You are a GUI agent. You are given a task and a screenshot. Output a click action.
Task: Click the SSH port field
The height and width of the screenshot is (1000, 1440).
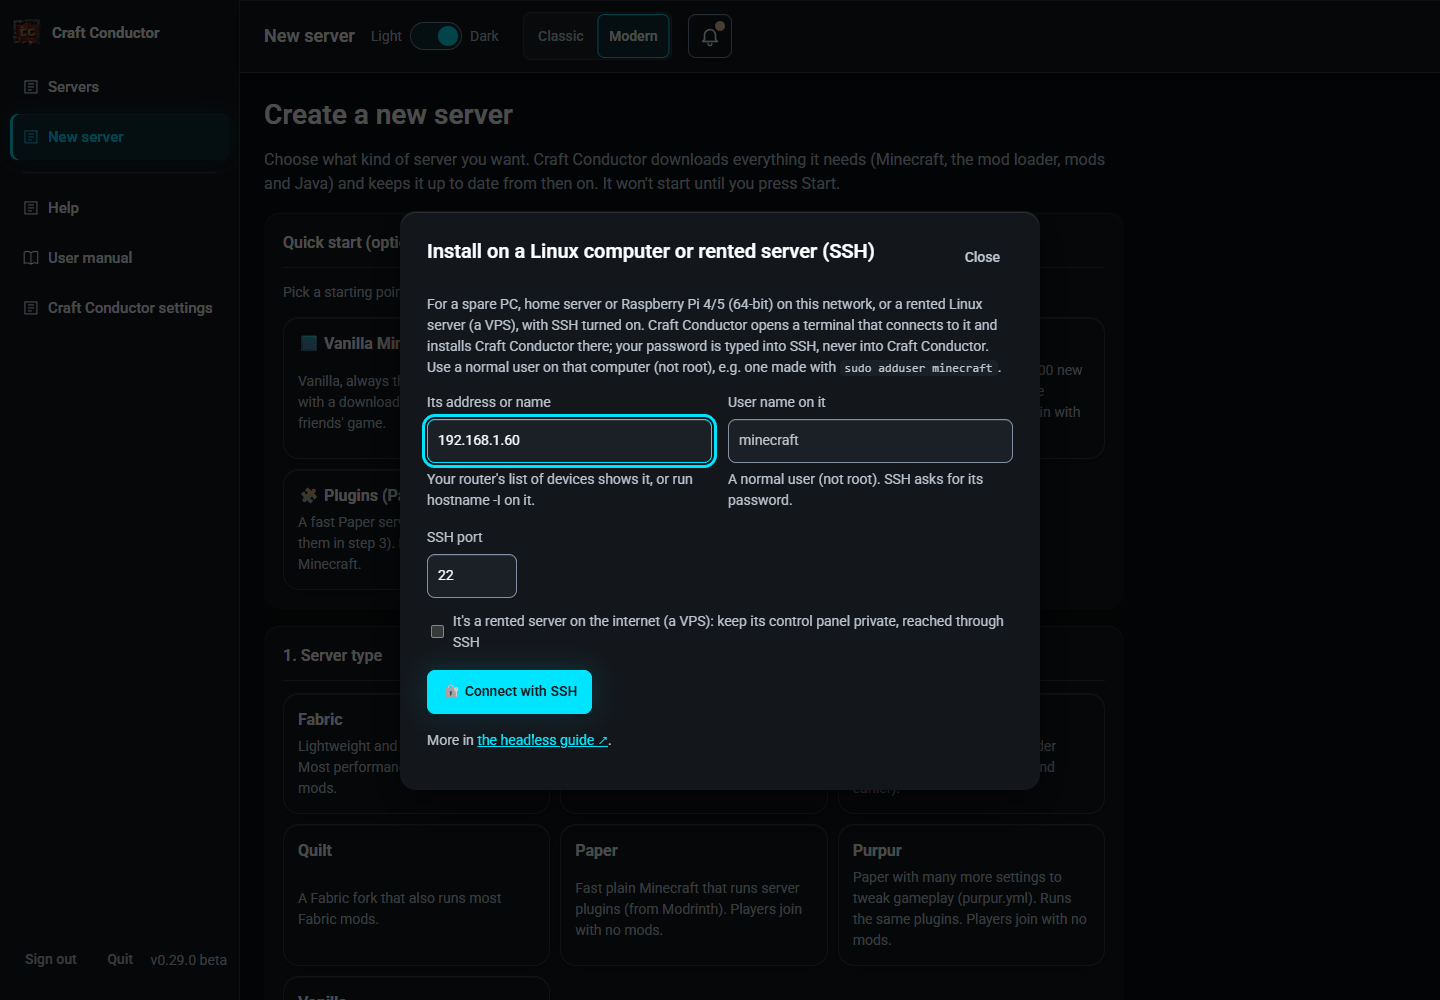coord(472,576)
